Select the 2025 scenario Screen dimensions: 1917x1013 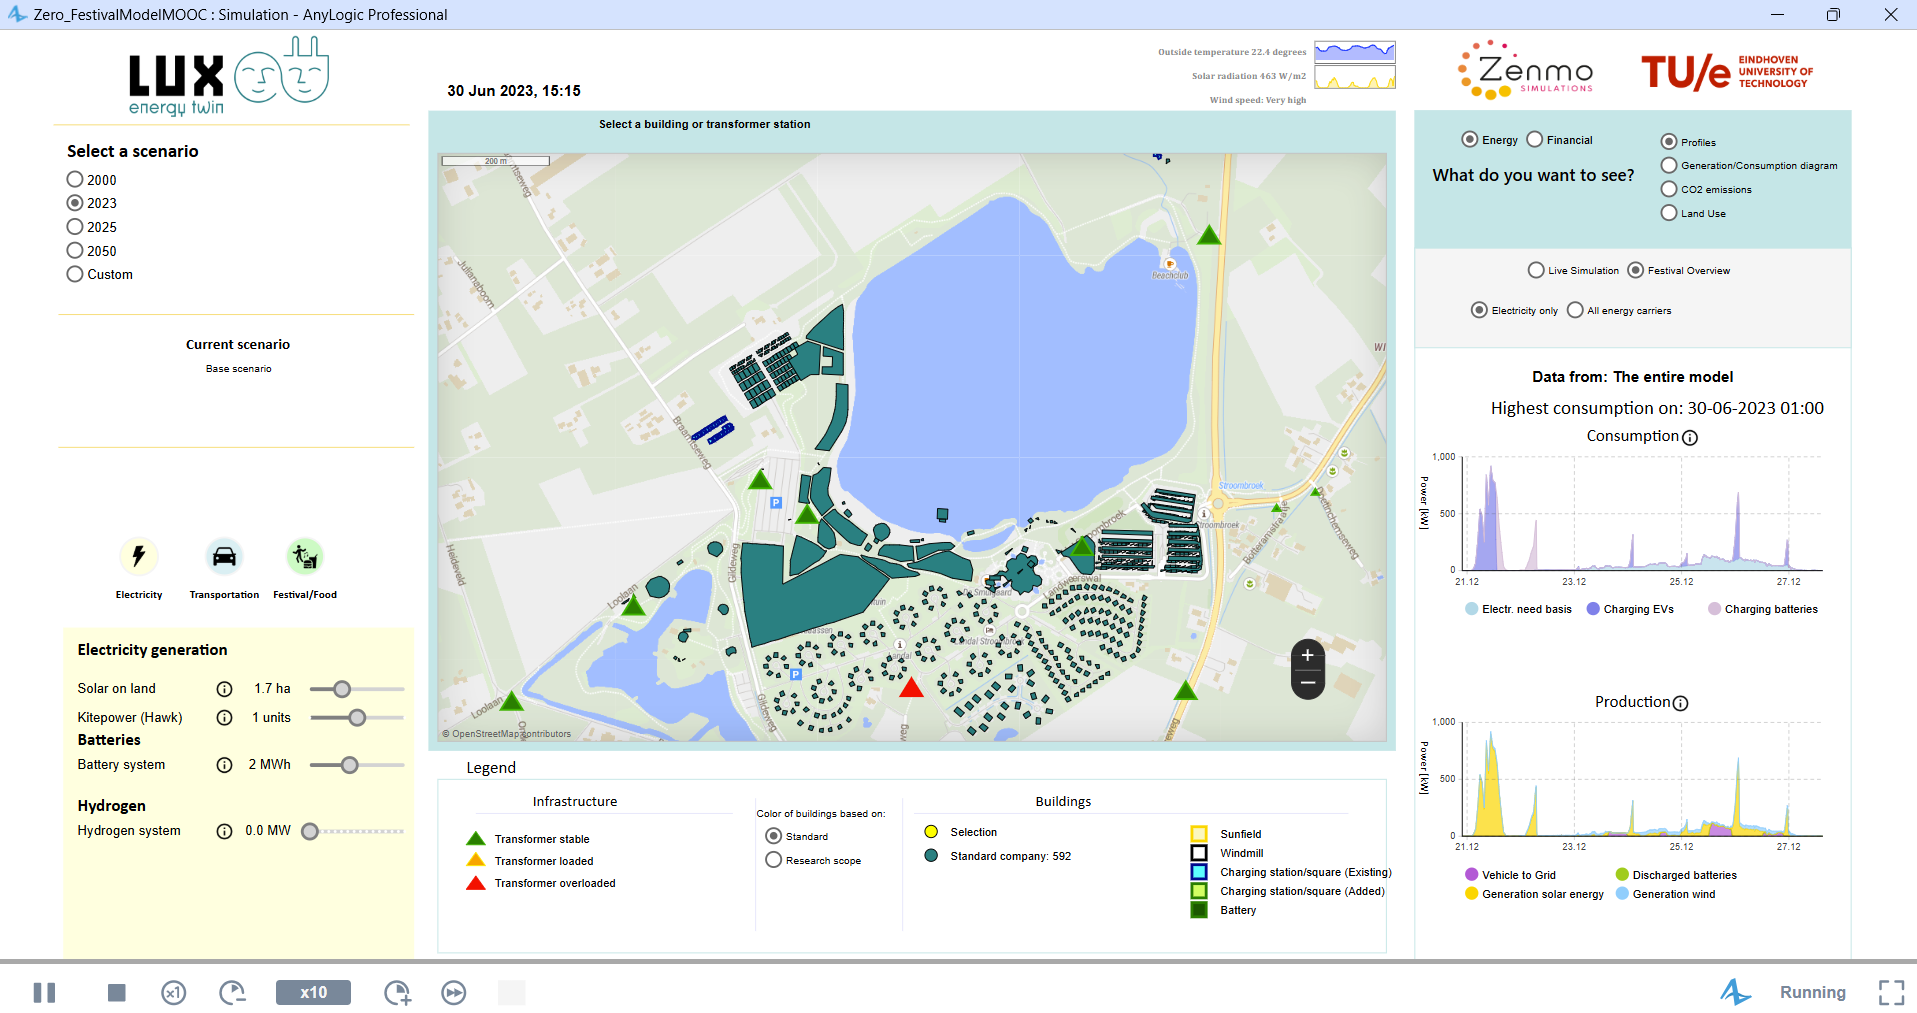point(75,227)
